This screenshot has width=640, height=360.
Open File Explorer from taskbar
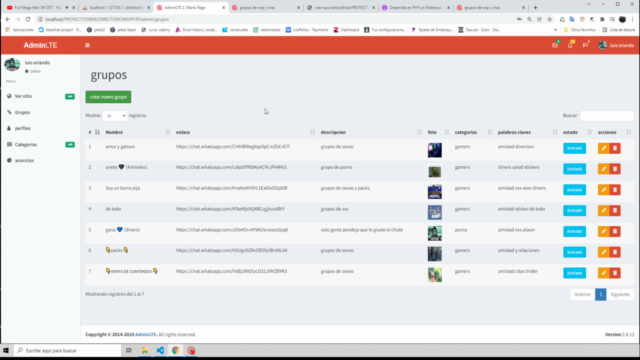coord(144,351)
